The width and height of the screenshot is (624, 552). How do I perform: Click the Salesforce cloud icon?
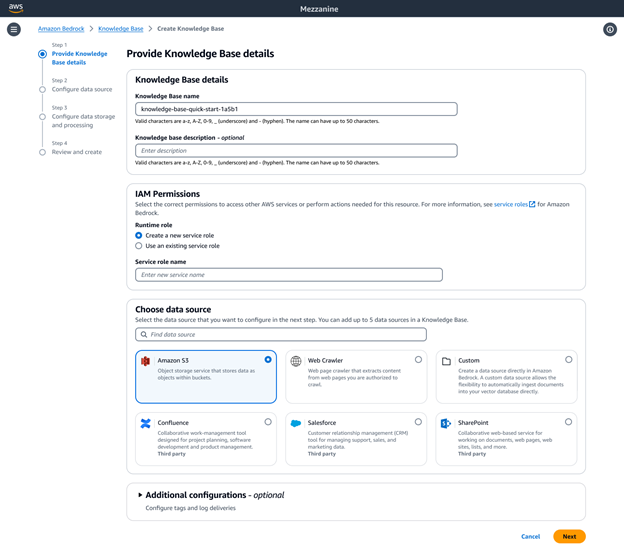[x=296, y=424]
